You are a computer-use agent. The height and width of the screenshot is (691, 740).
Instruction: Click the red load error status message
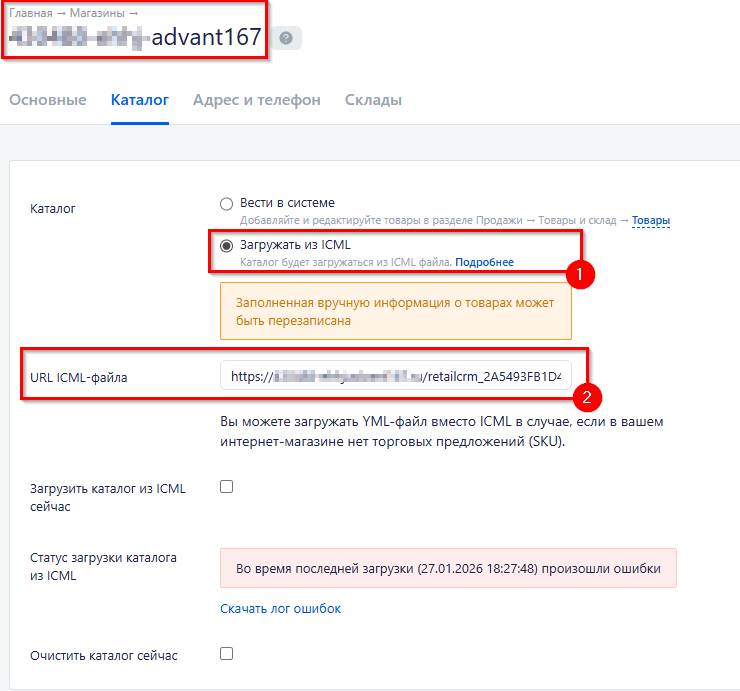pyautogui.click(x=448, y=568)
